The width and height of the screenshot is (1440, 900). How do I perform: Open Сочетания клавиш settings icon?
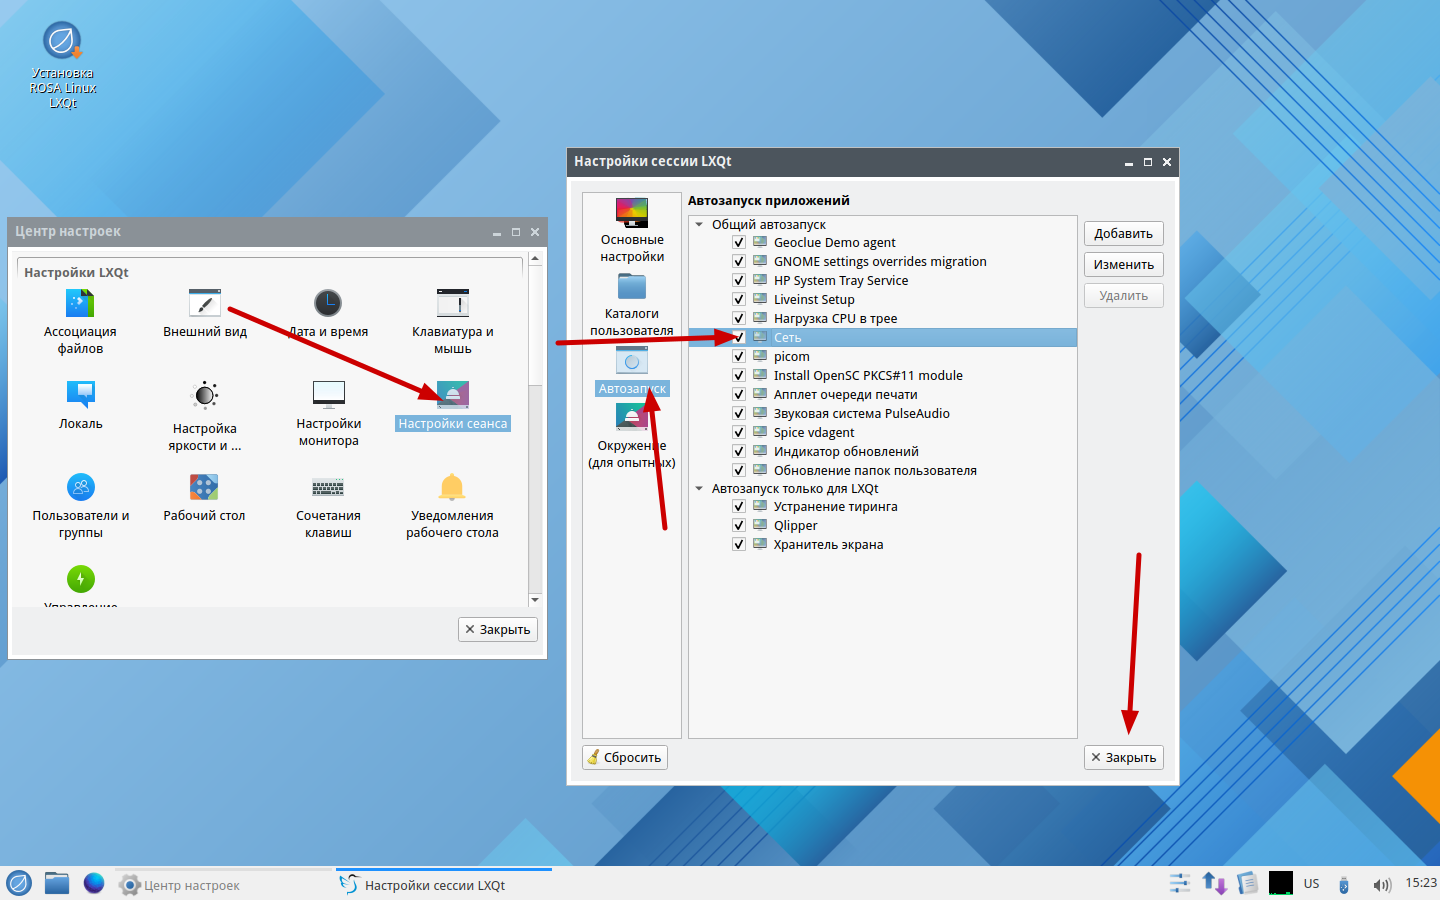click(x=328, y=487)
